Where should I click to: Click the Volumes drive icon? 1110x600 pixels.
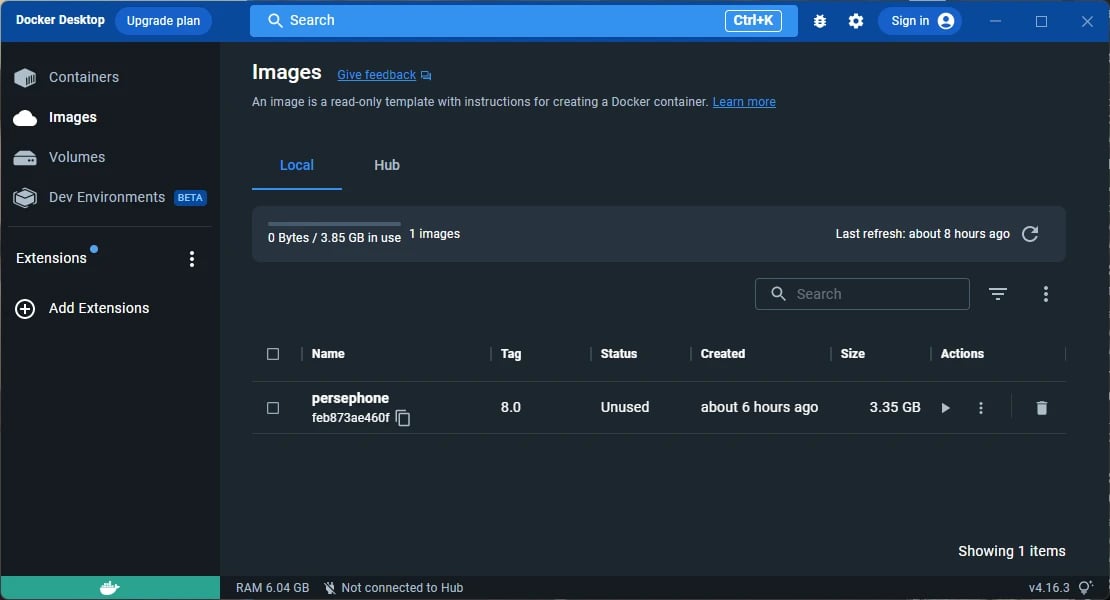pyautogui.click(x=25, y=158)
